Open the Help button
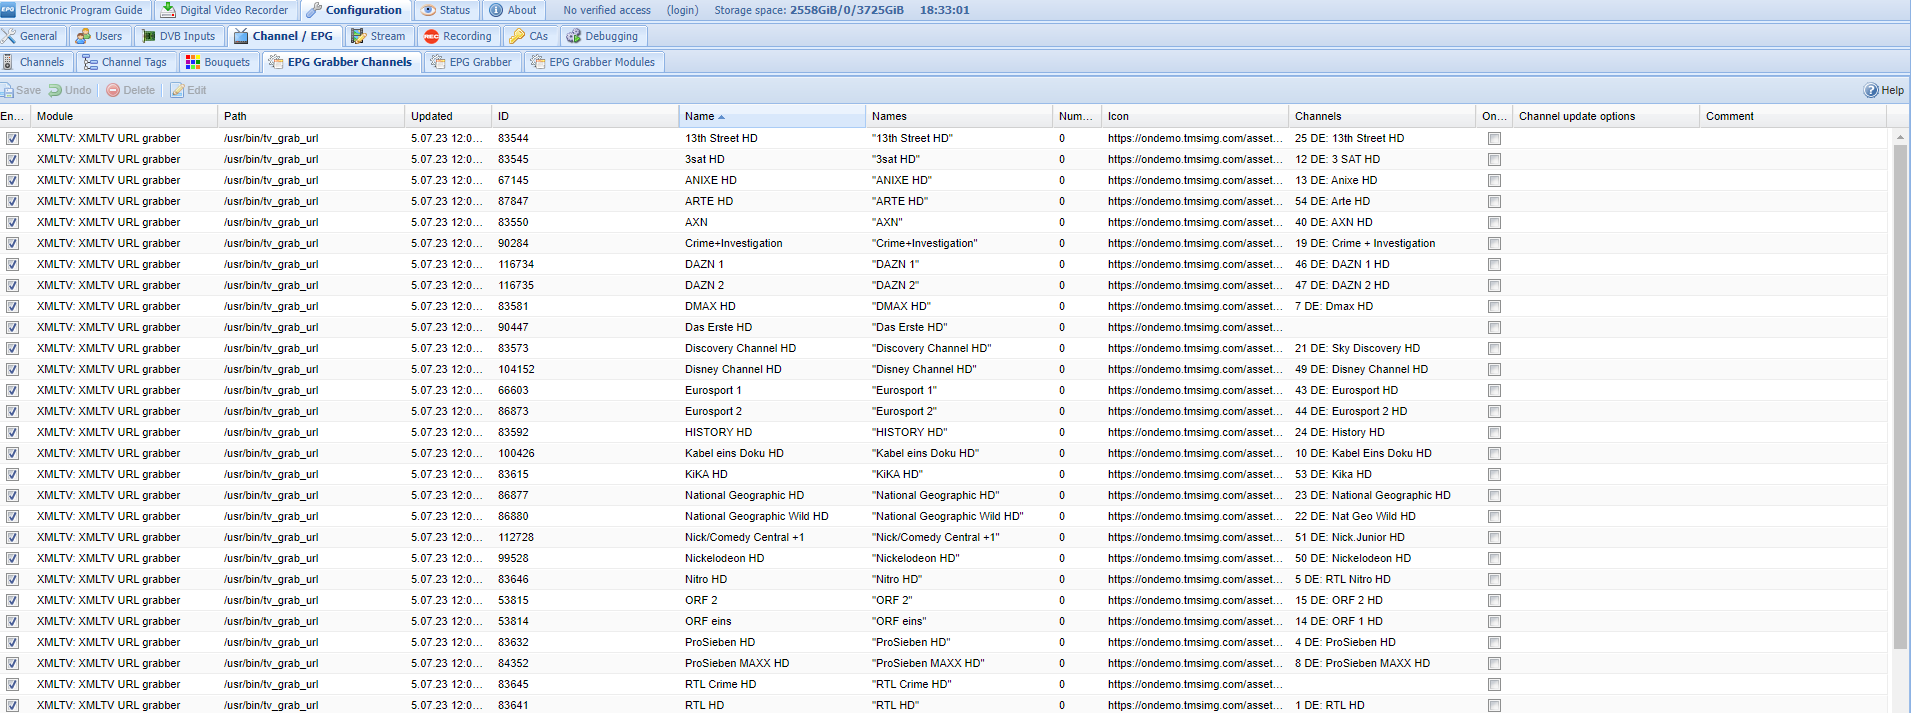The width and height of the screenshot is (1911, 713). pyautogui.click(x=1884, y=90)
